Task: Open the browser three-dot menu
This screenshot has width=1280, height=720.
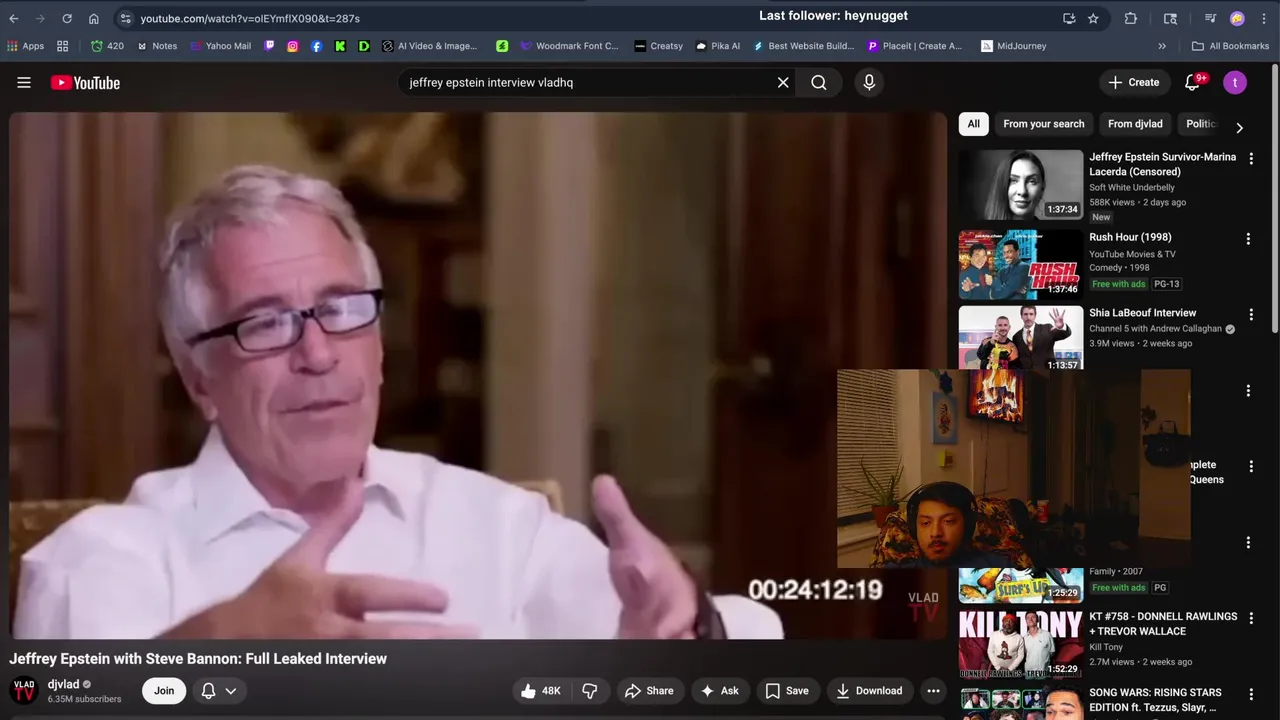Action: coord(1264,18)
